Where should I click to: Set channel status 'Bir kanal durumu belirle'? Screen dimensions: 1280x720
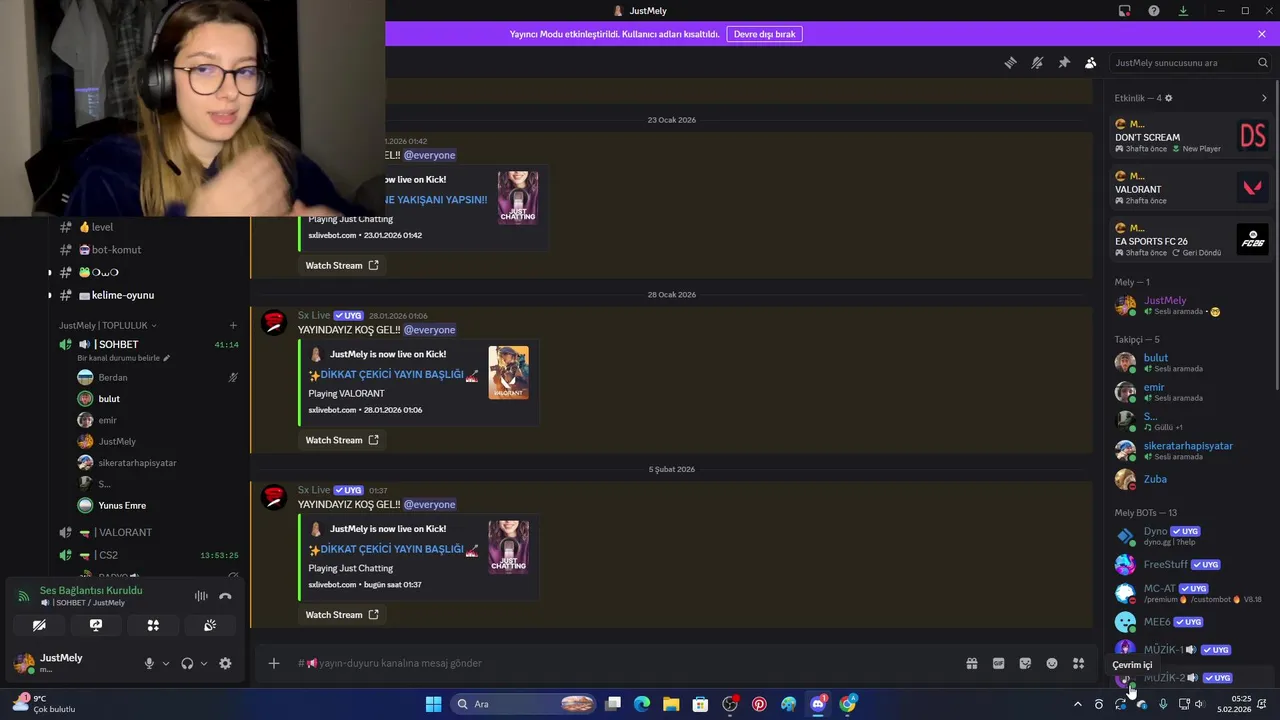pyautogui.click(x=124, y=358)
